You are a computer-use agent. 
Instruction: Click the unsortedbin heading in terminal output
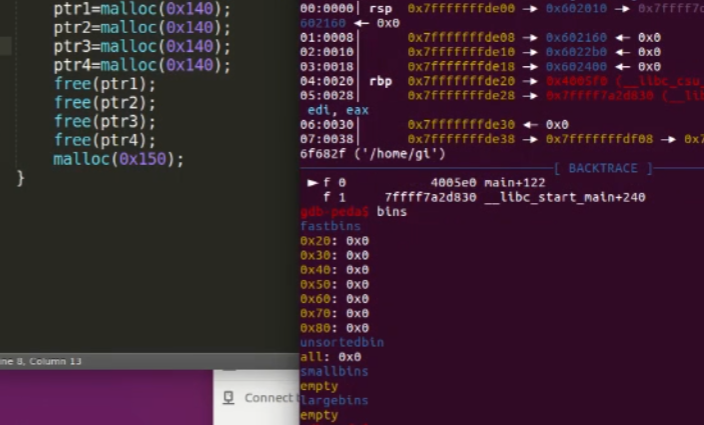click(x=341, y=342)
